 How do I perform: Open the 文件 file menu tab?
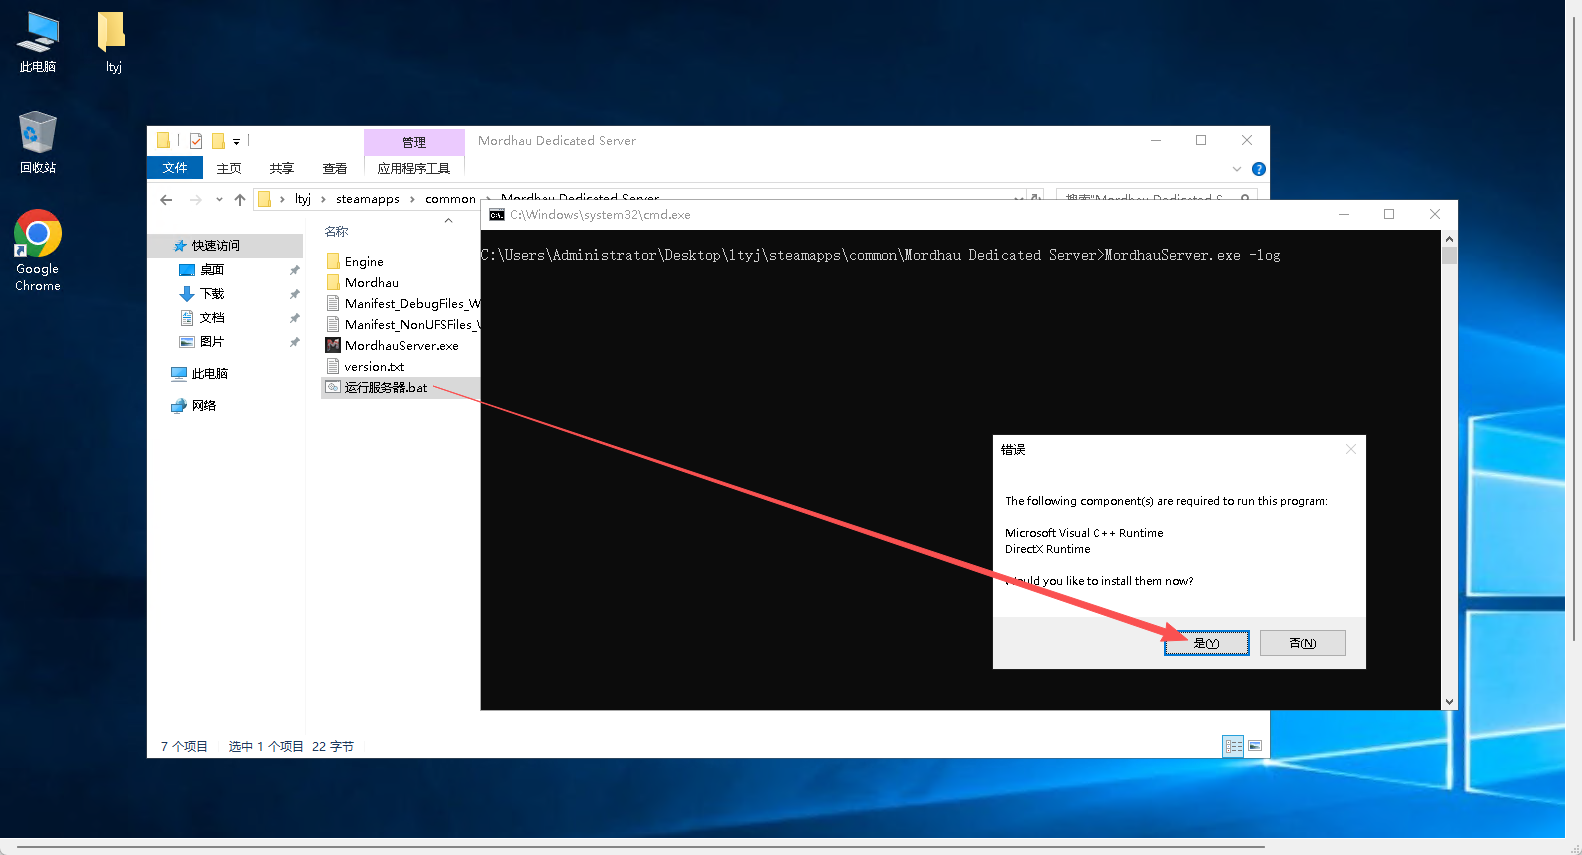point(175,168)
